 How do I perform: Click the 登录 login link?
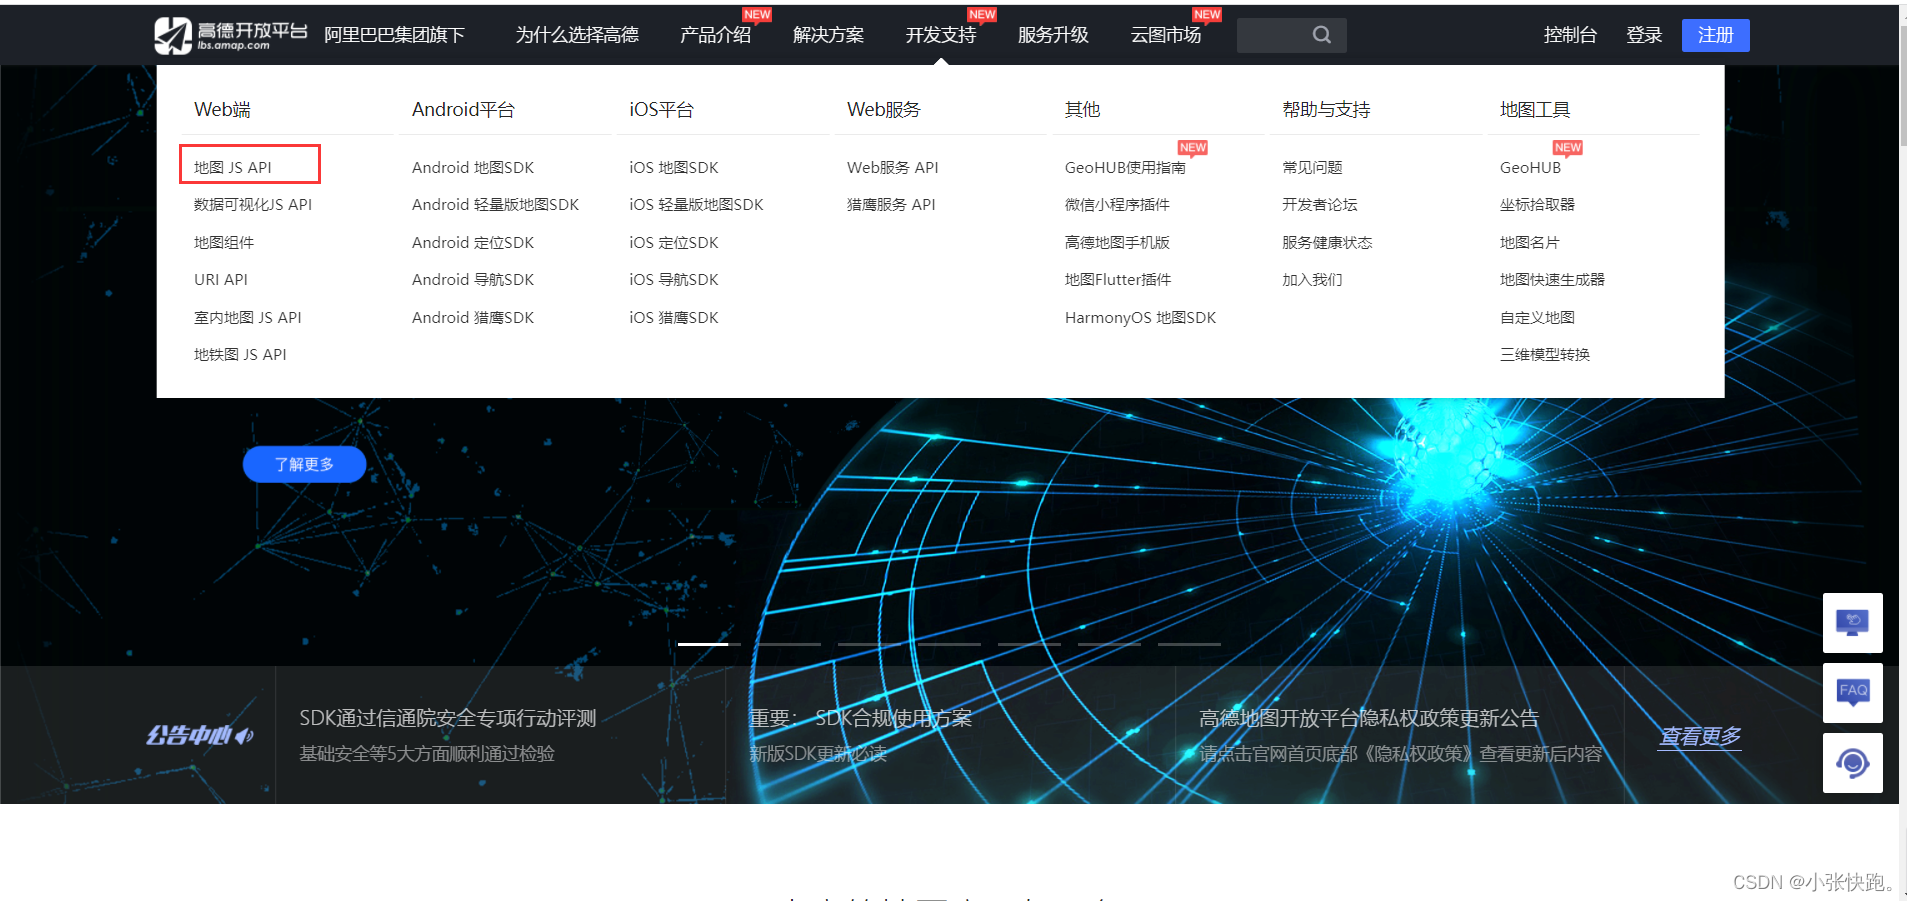tap(1644, 35)
